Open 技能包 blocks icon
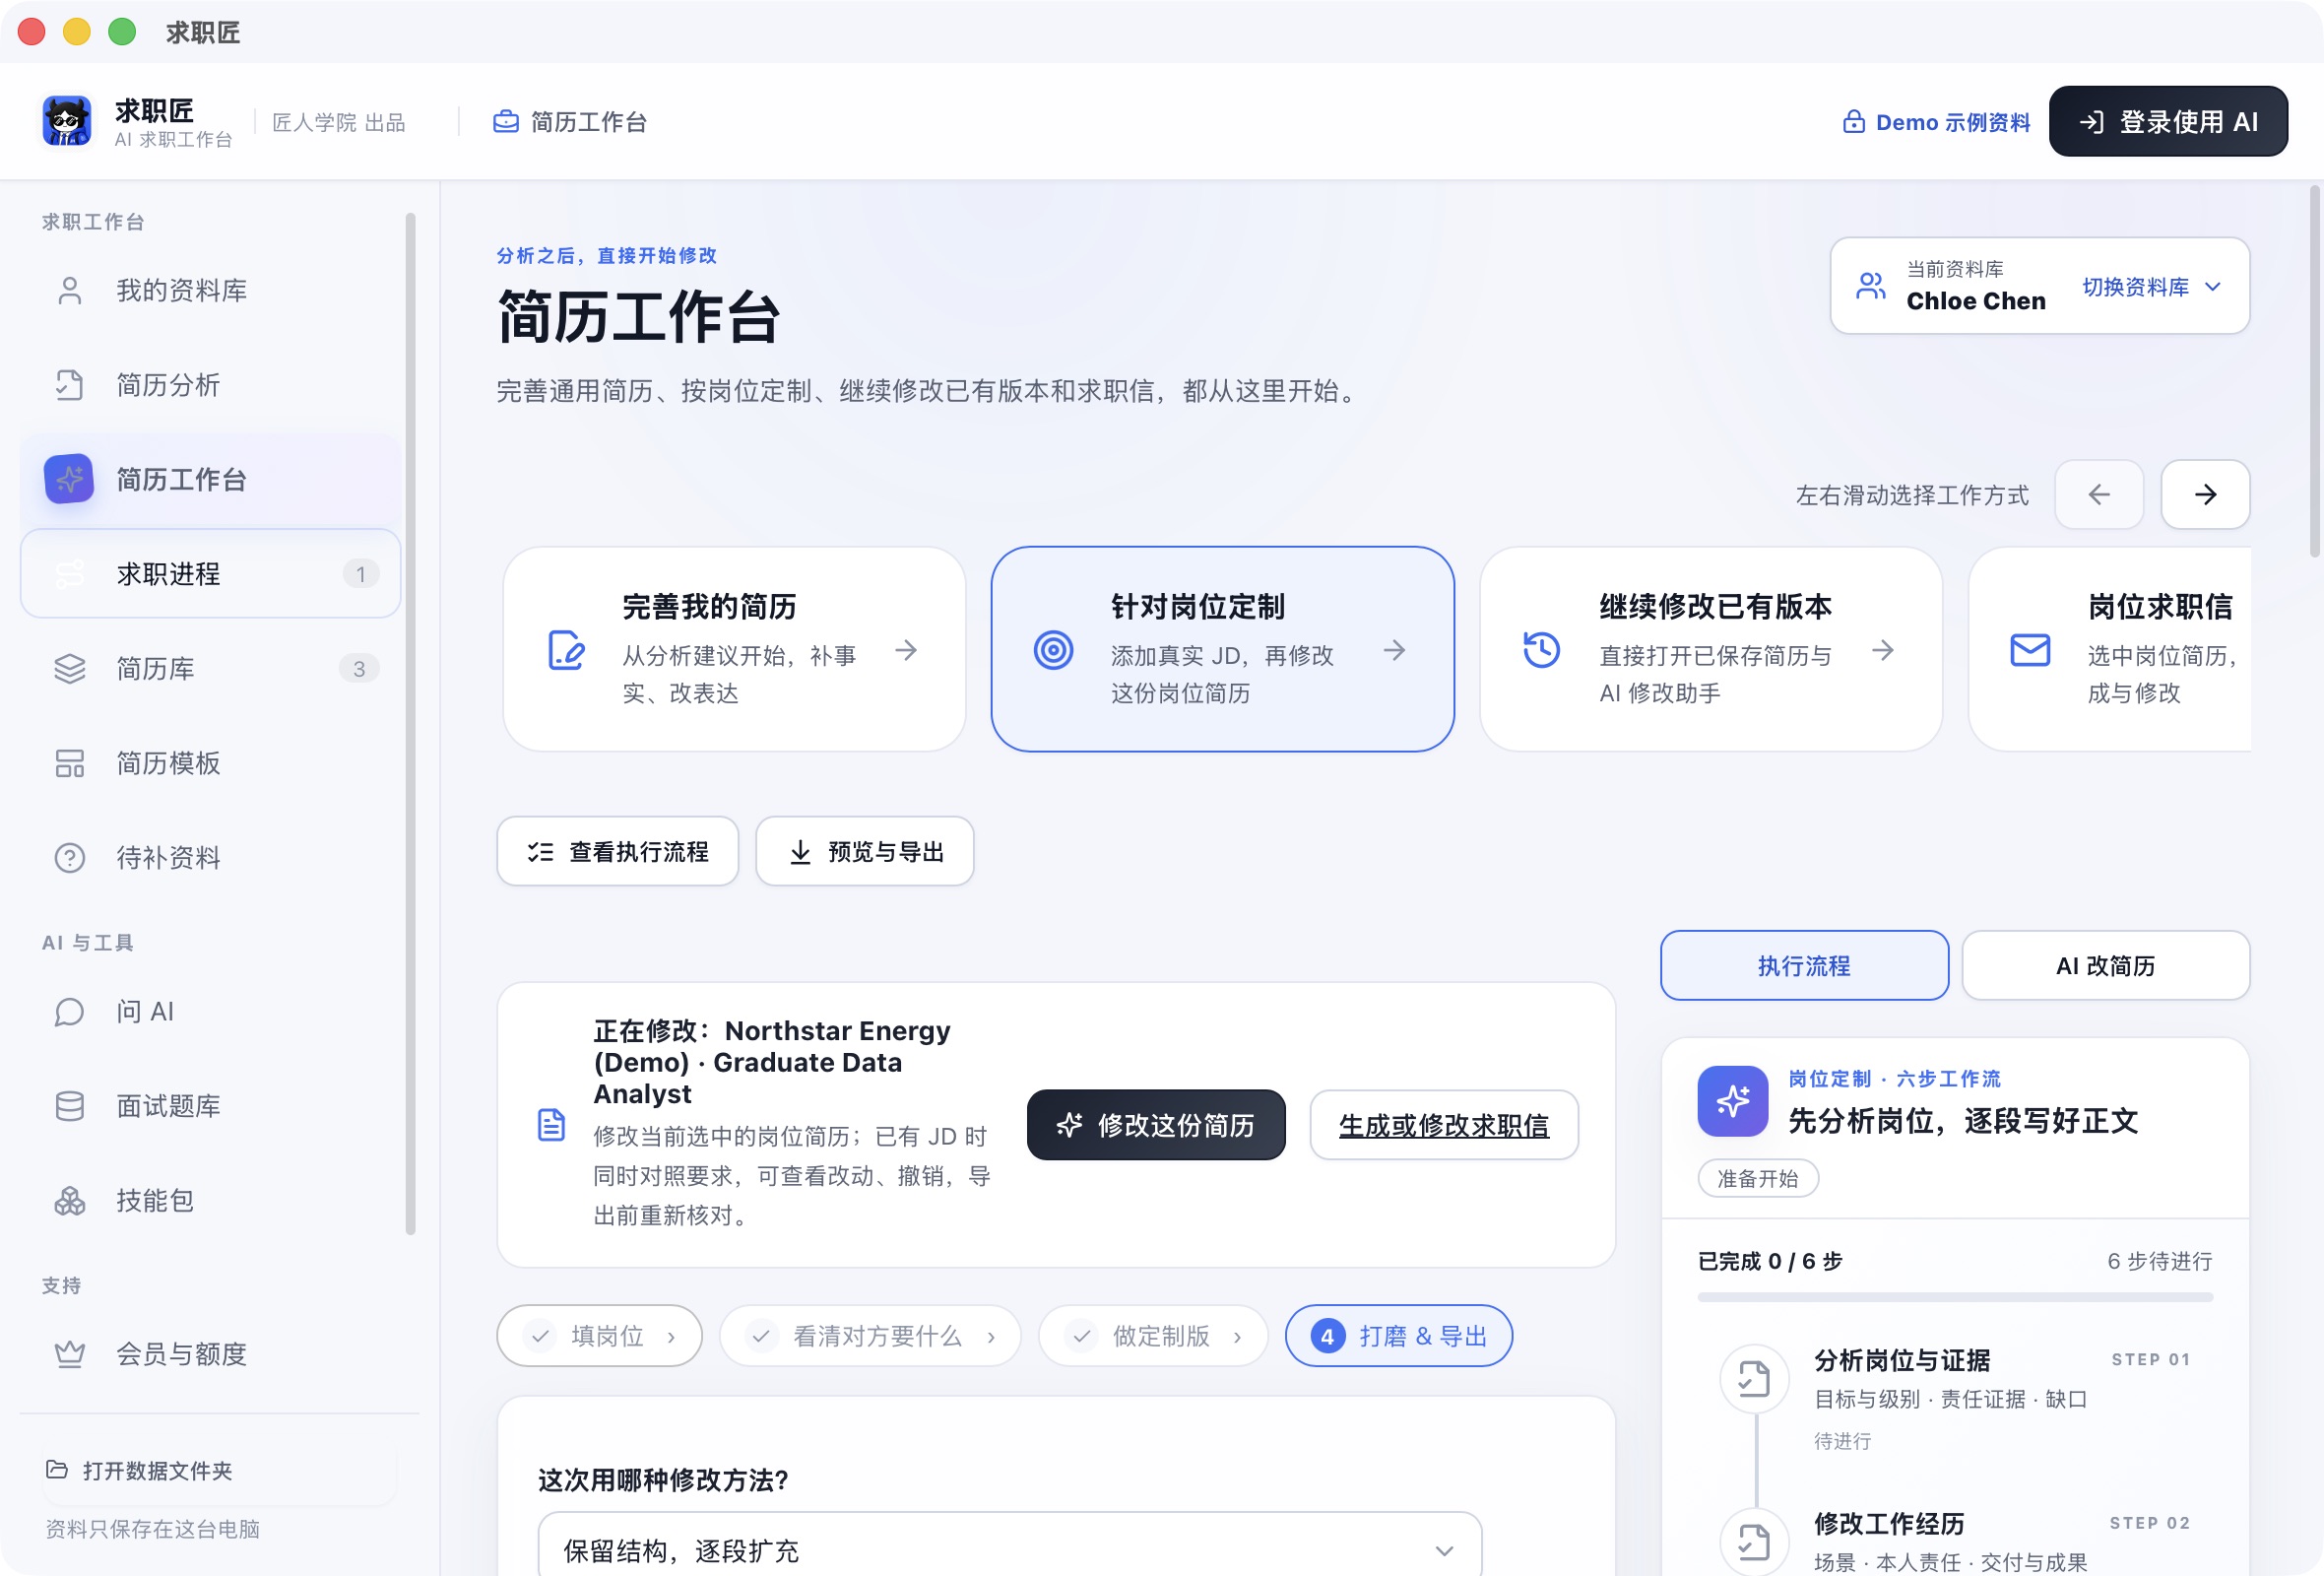Screen dimensions: 2324x1576 [69, 1200]
